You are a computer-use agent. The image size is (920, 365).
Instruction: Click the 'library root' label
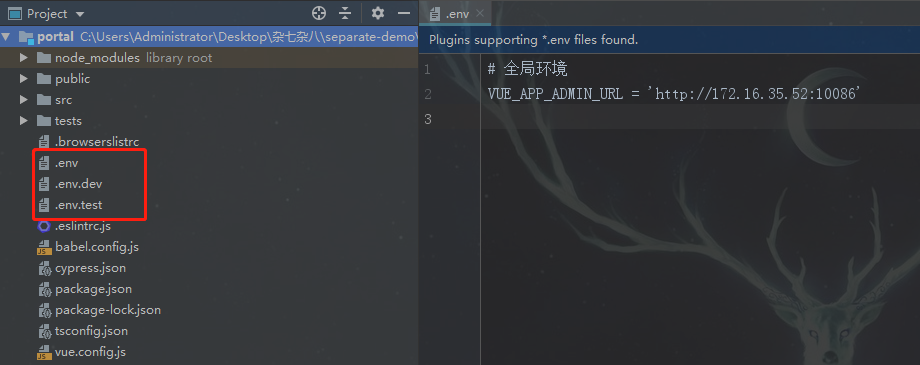[x=179, y=58]
